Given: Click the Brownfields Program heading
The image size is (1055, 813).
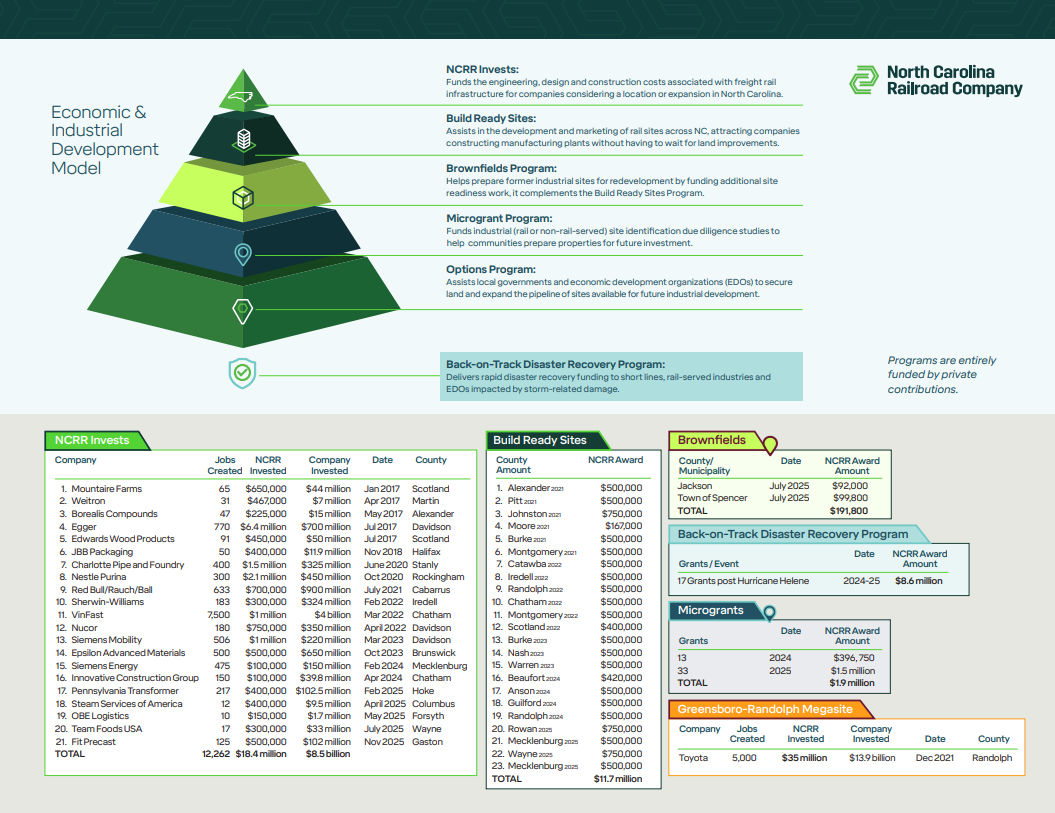Looking at the screenshot, I should (x=501, y=168).
